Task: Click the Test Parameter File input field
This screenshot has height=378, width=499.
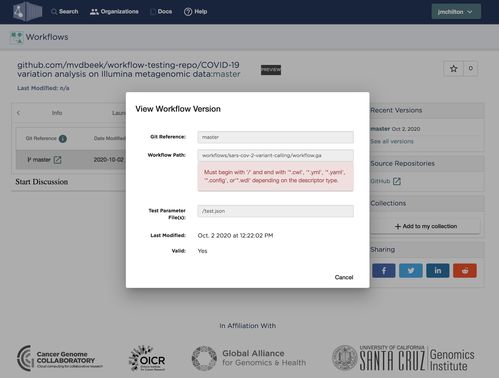Action: 275,211
